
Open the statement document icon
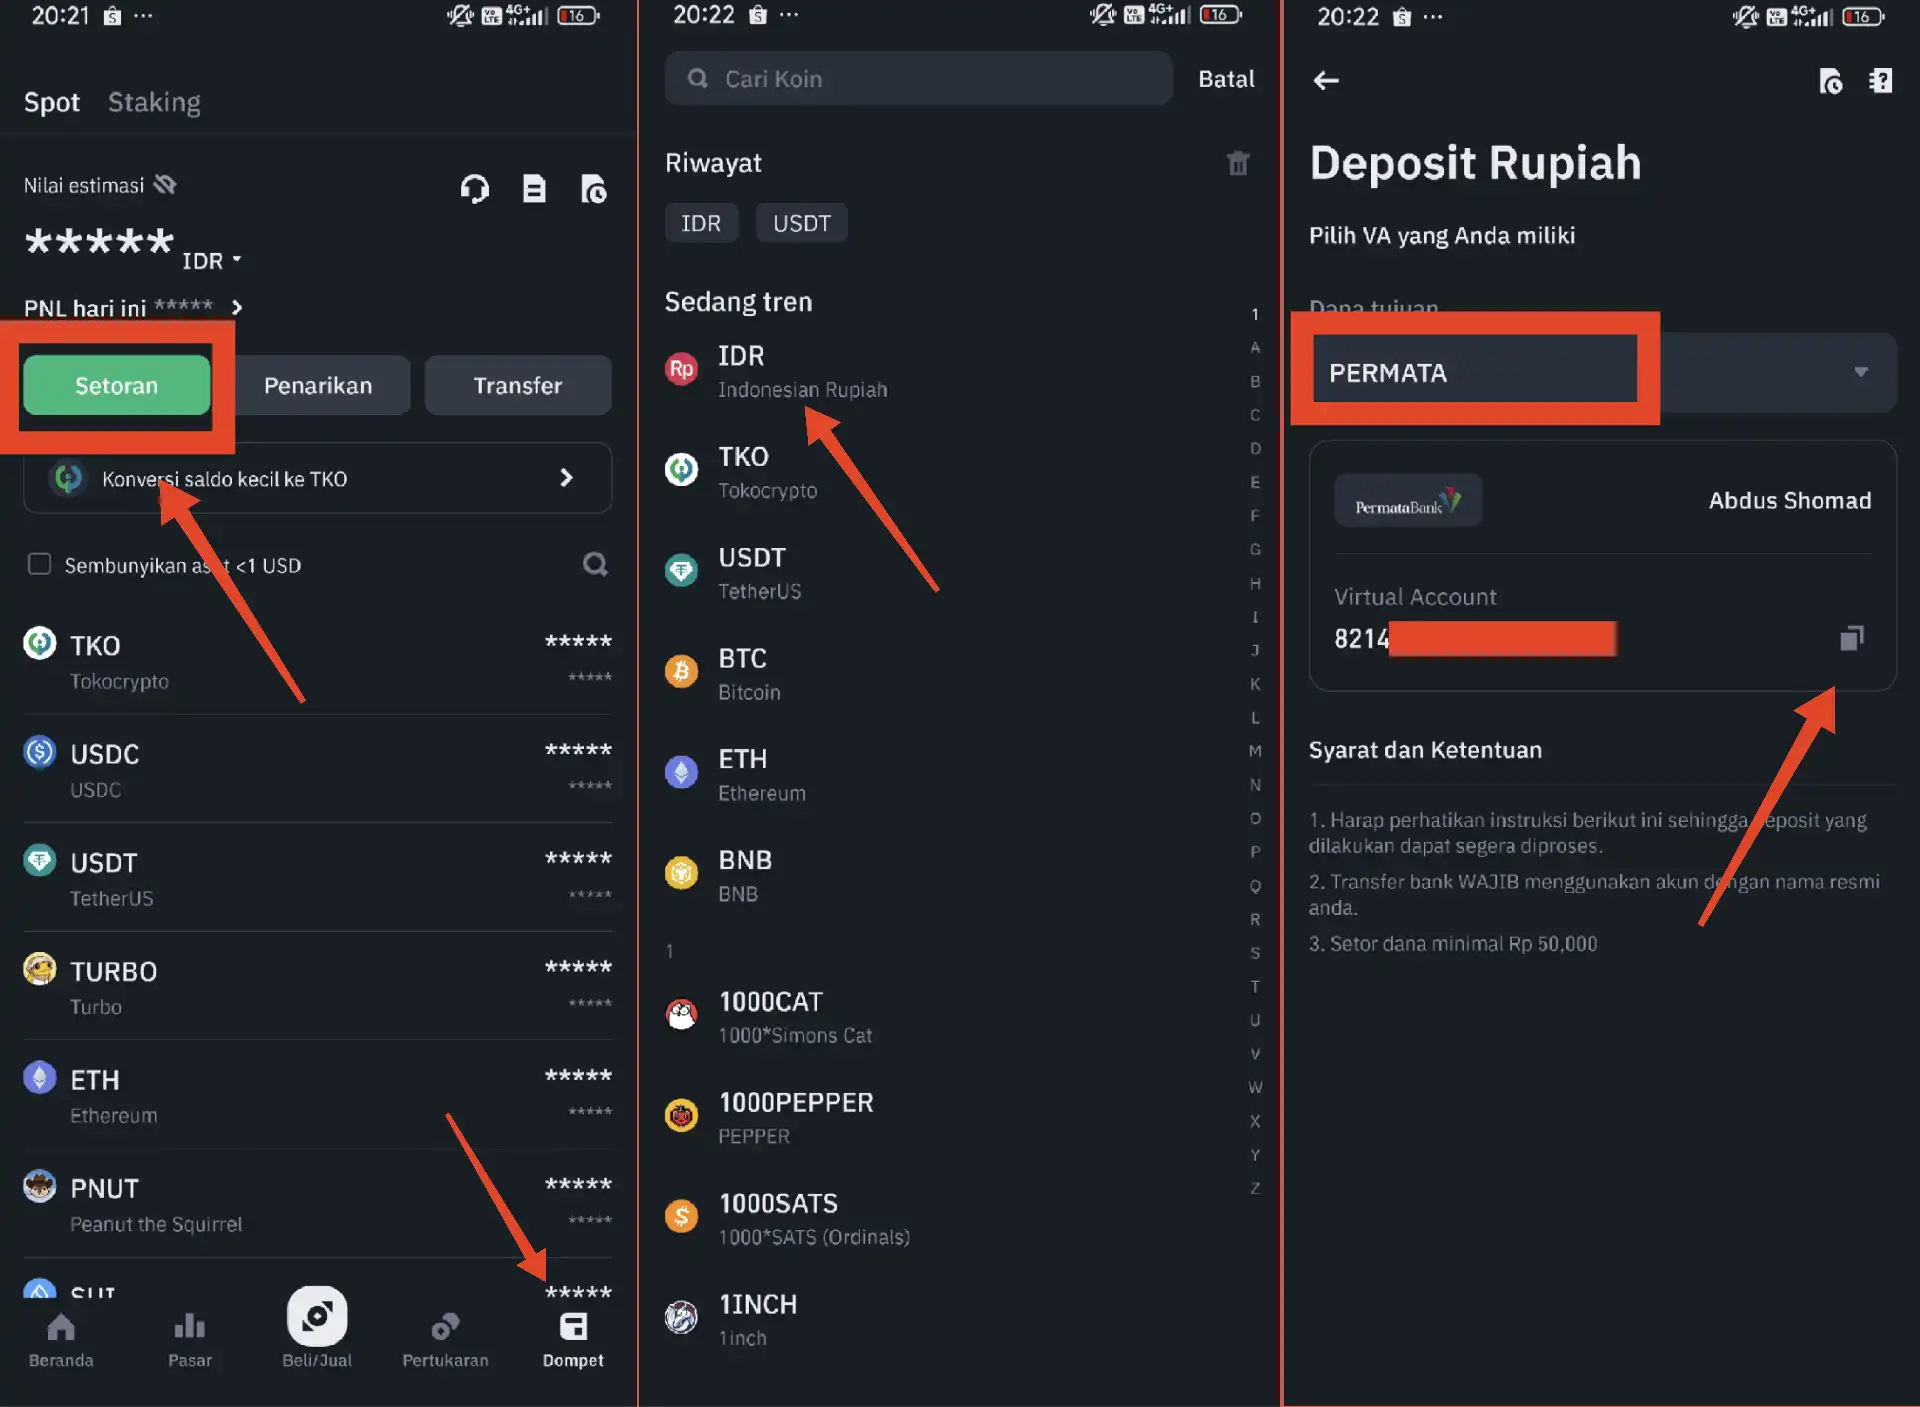pyautogui.click(x=534, y=188)
